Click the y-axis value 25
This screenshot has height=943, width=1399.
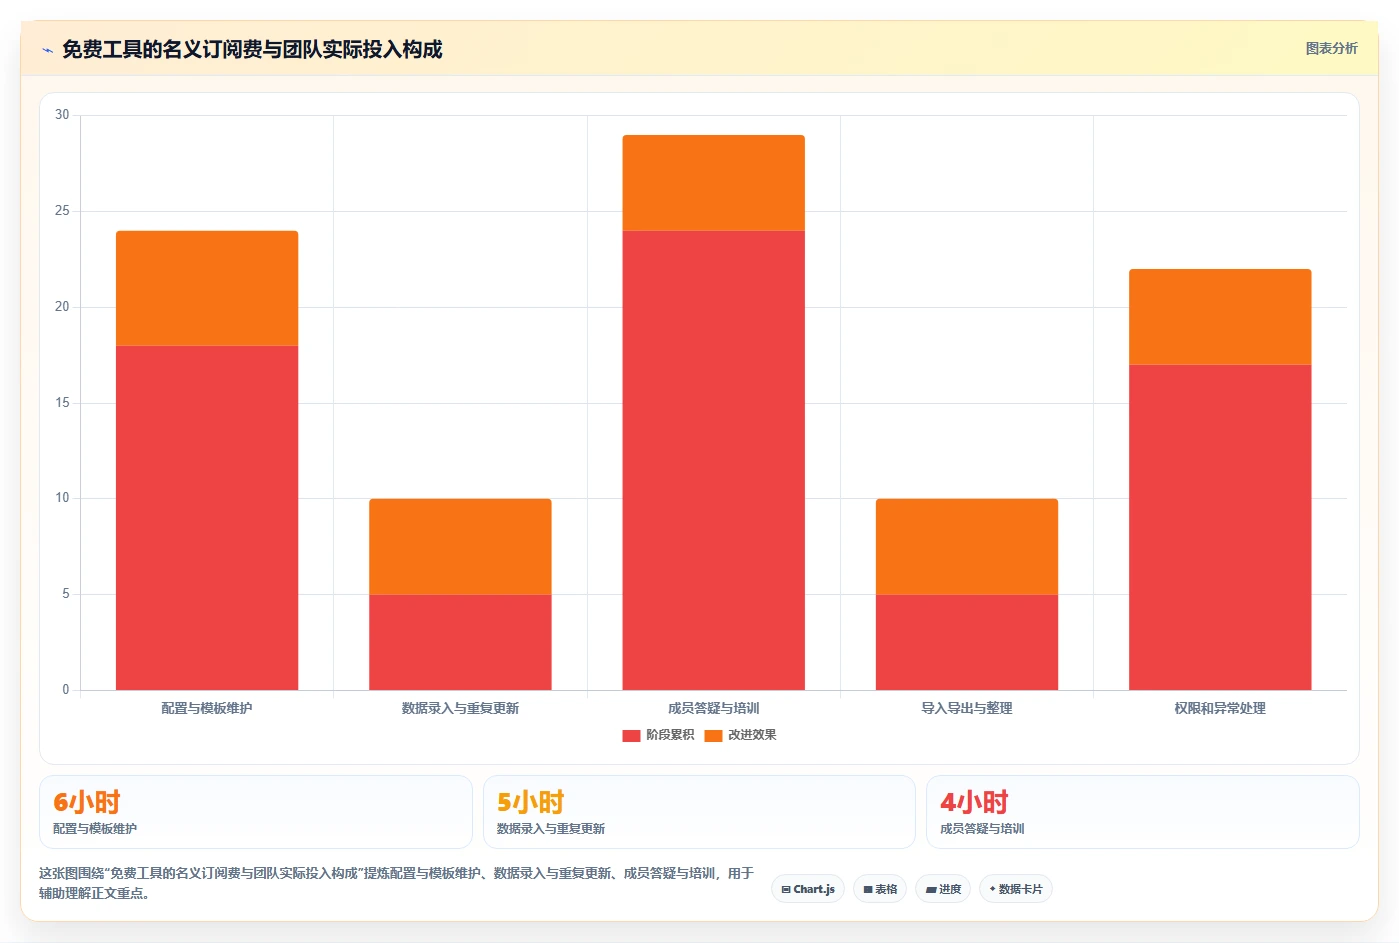[63, 211]
